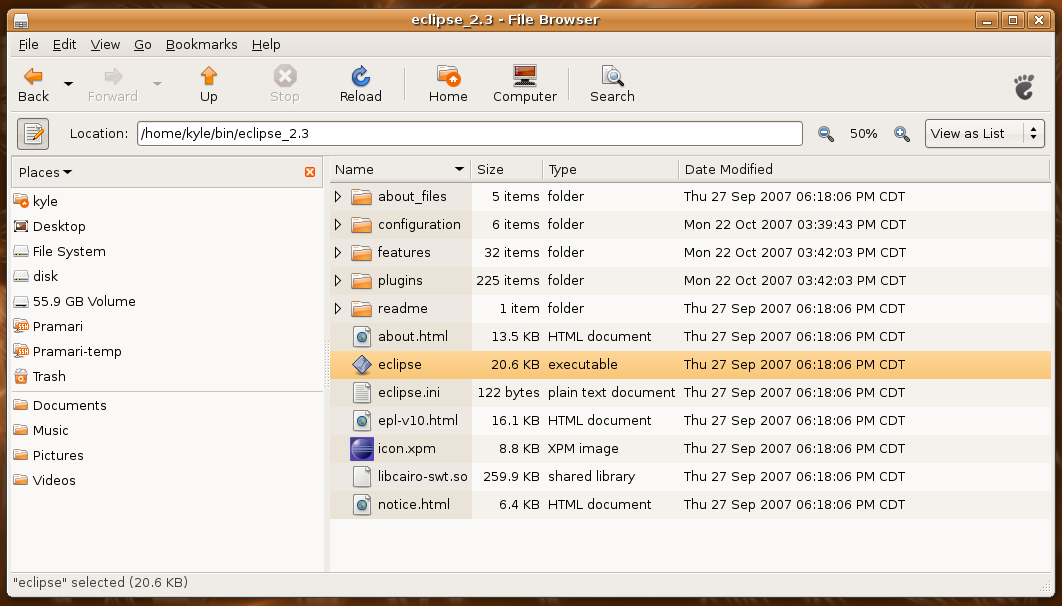Viewport: 1062px width, 606px height.
Task: Select the icon.xpm image thumbnail
Action: (x=362, y=448)
